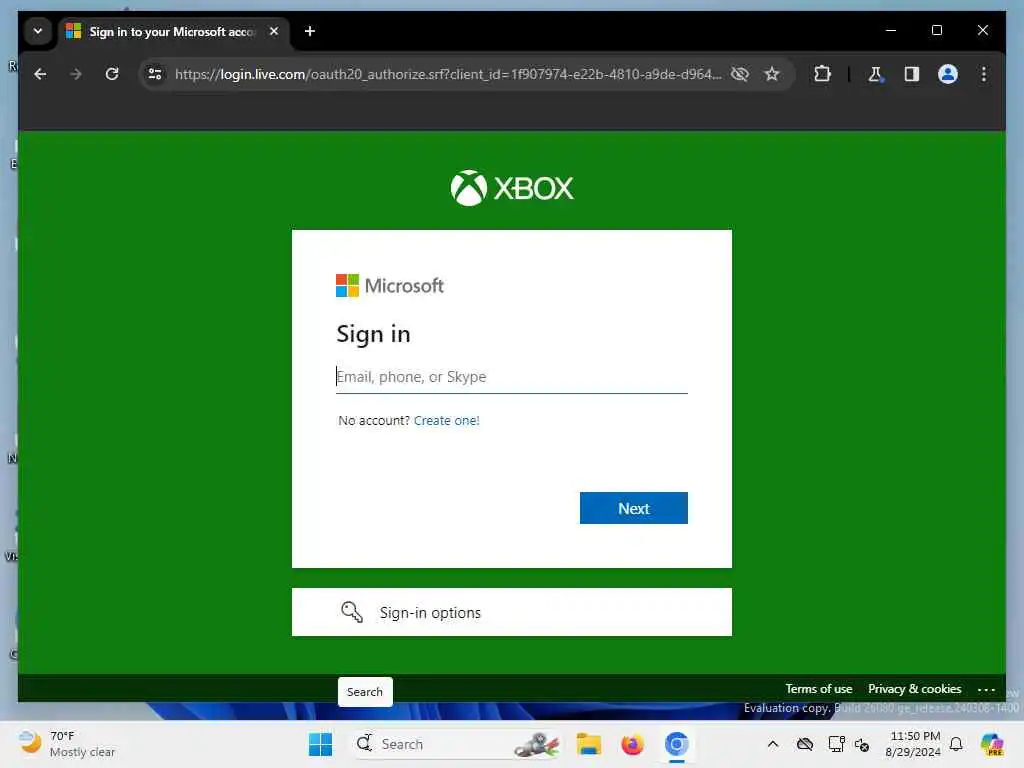Viewport: 1024px width, 768px height.
Task: Toggle the browser side panel
Action: tap(912, 74)
